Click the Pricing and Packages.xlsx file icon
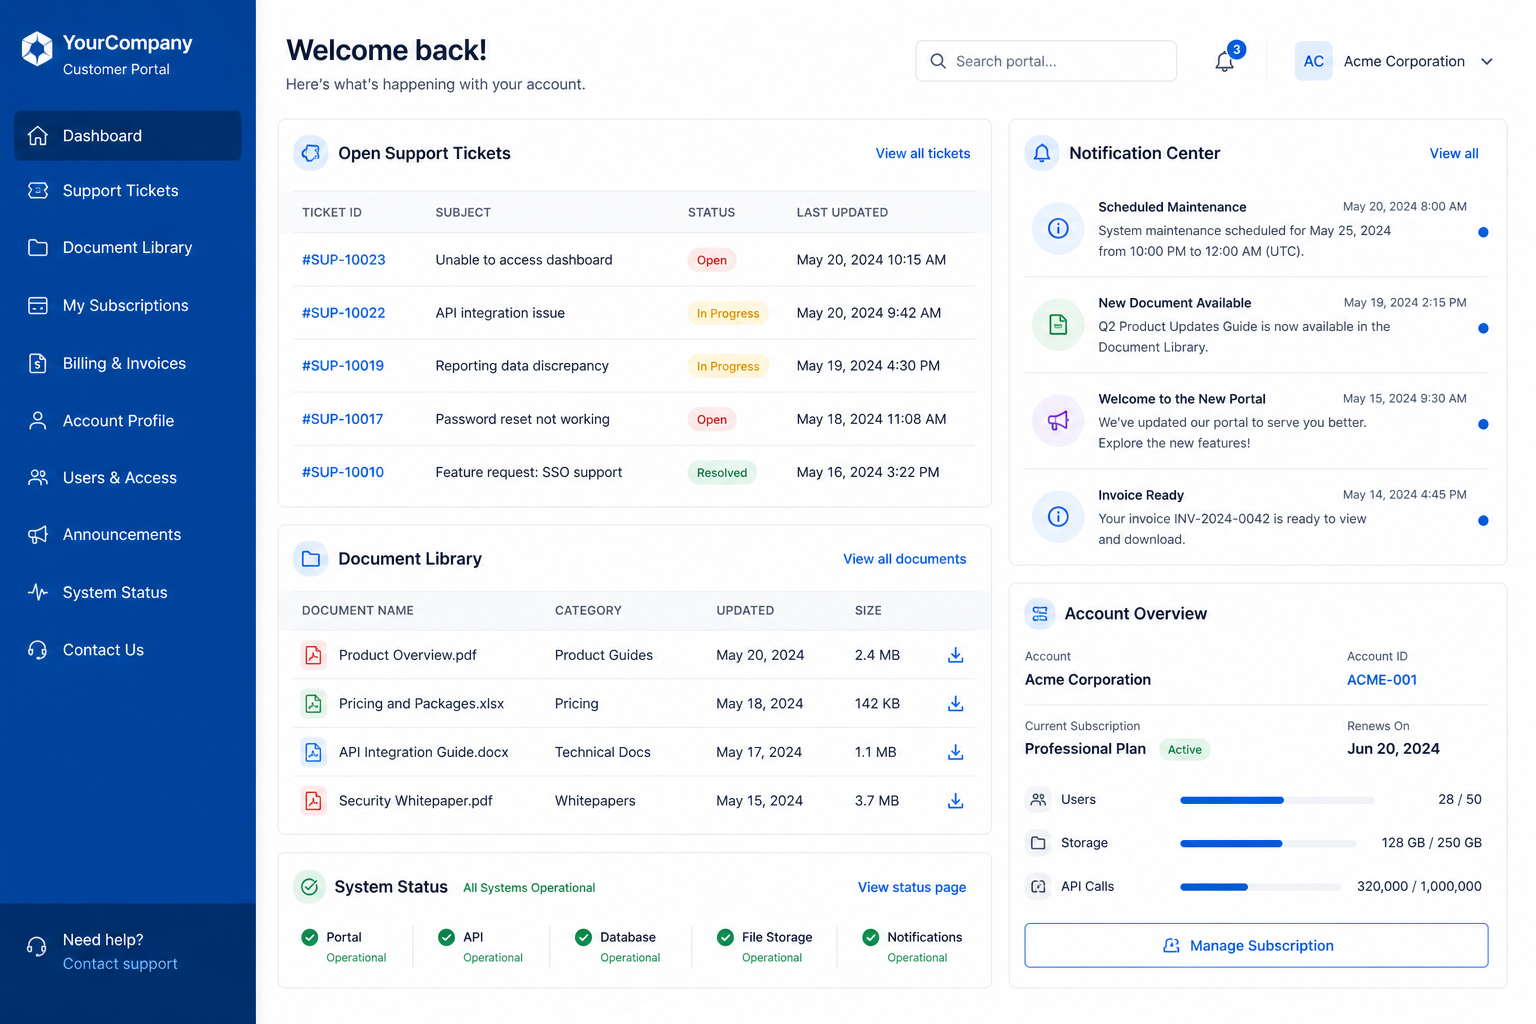 (x=314, y=704)
